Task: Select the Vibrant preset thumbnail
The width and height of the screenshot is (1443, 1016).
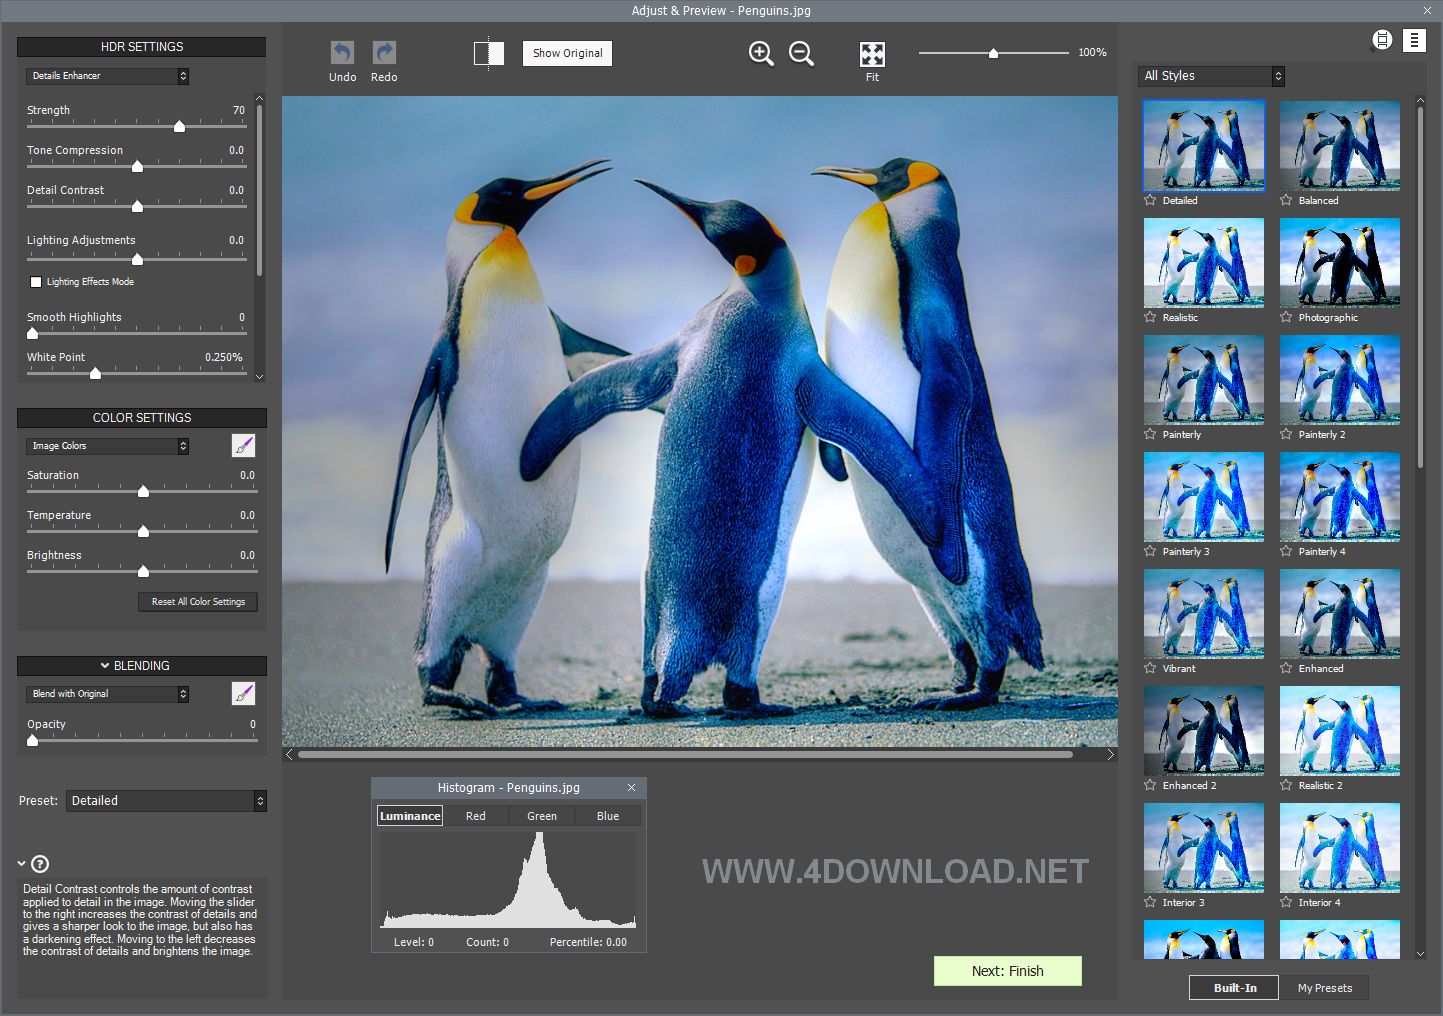Action: click(1204, 614)
